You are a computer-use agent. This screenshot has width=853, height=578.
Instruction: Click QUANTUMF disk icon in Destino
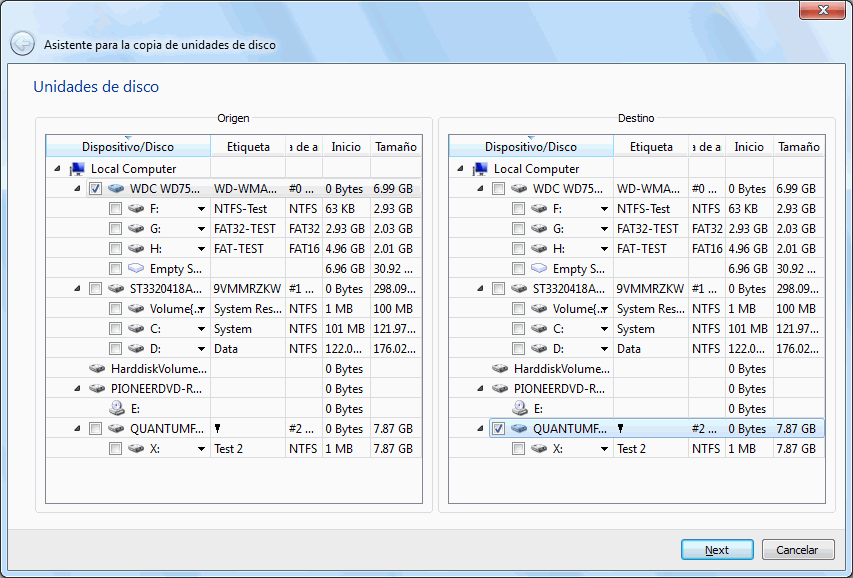click(519, 428)
